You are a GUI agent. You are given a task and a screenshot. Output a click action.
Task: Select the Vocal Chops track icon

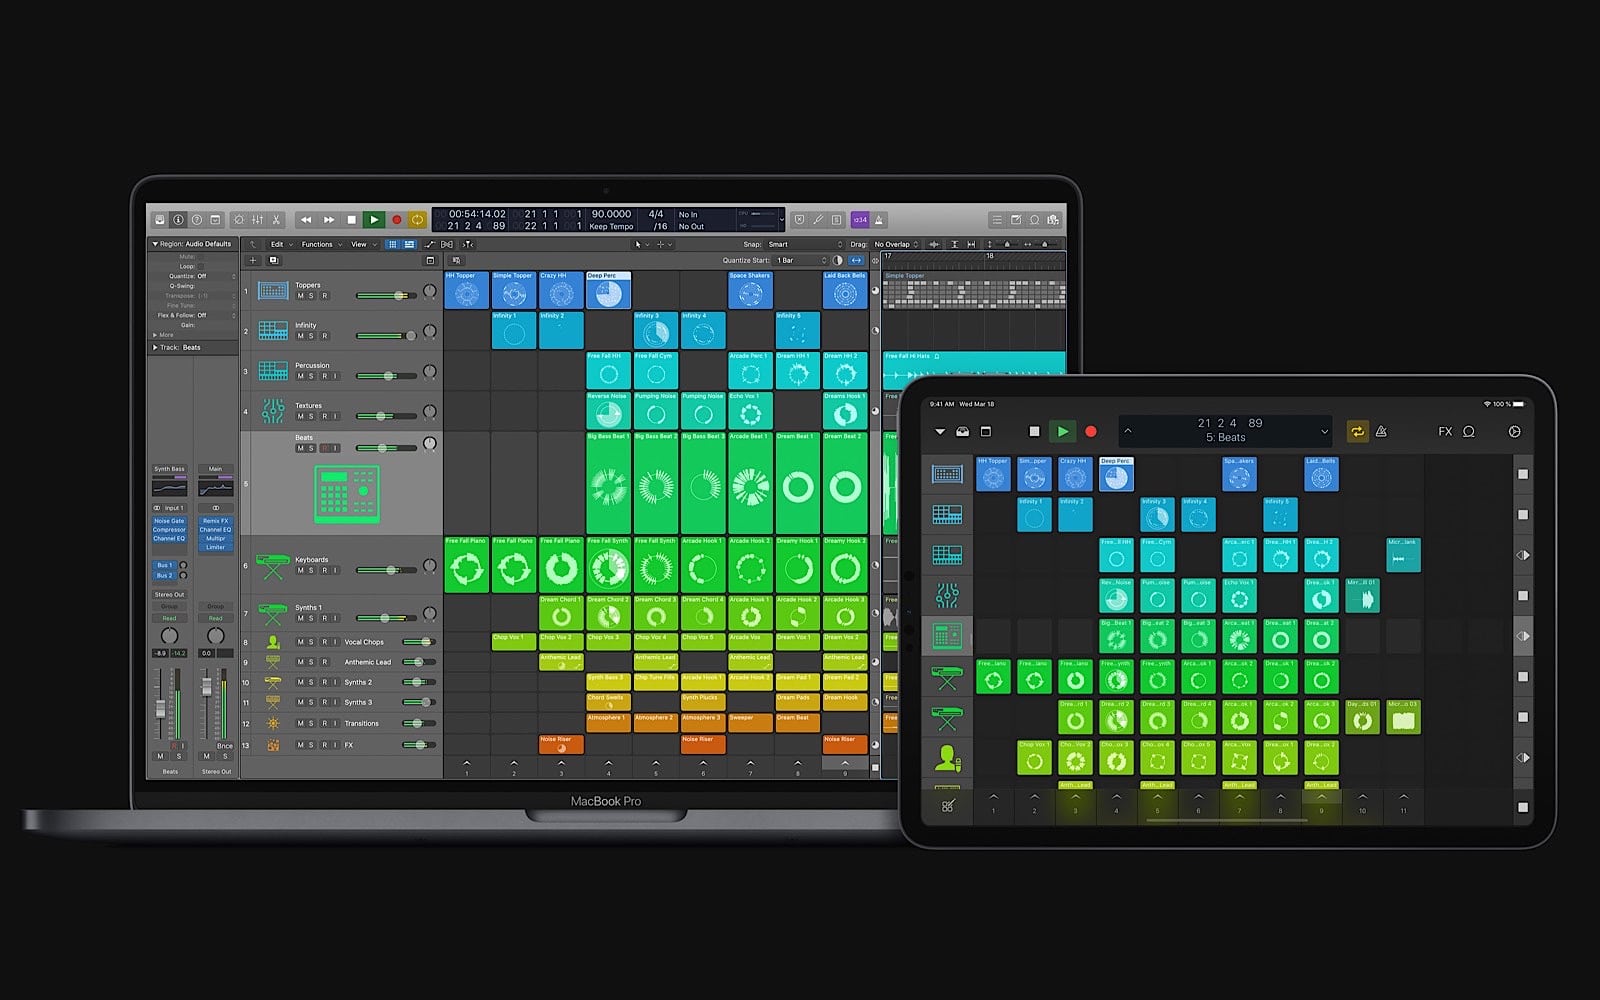272,642
